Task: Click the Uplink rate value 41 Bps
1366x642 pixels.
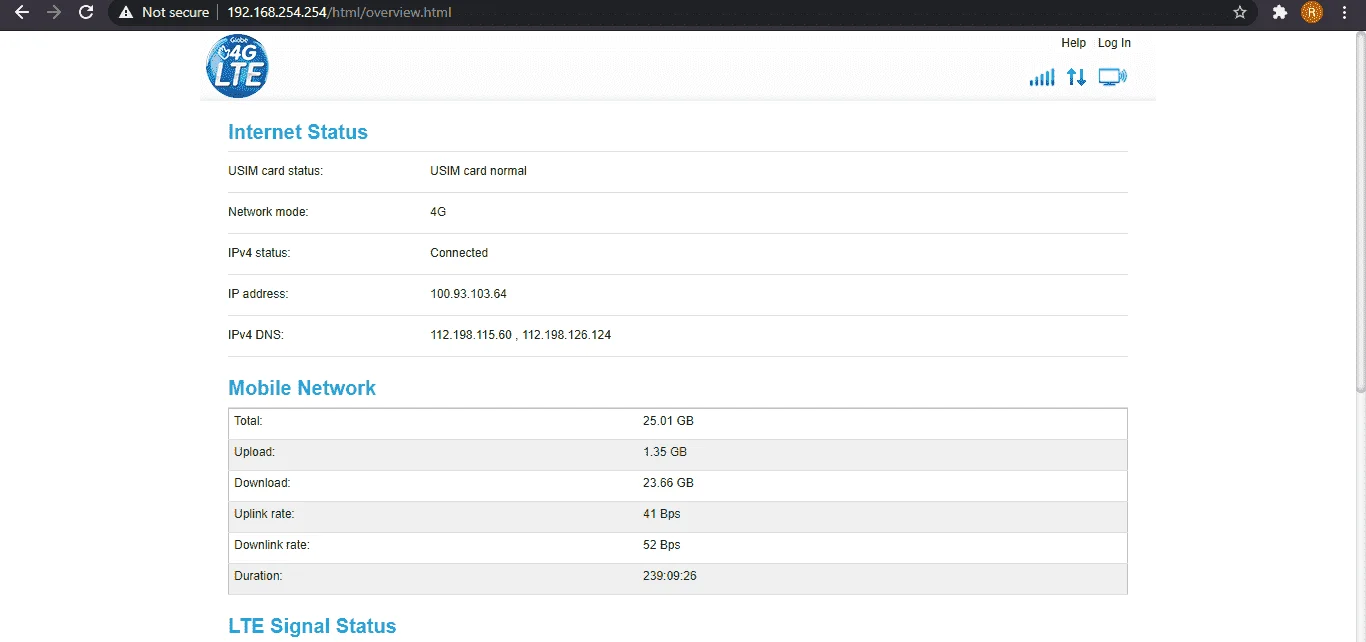Action: [x=661, y=514]
